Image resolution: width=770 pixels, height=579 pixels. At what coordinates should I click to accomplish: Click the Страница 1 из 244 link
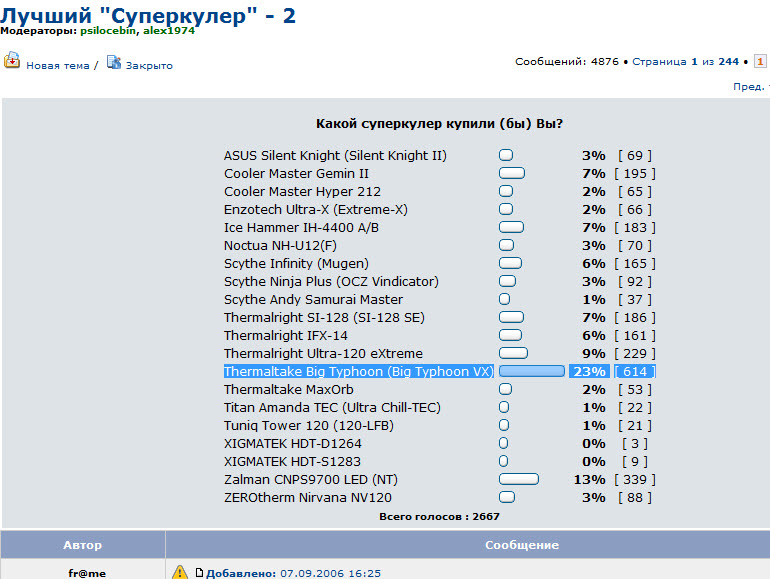686,61
